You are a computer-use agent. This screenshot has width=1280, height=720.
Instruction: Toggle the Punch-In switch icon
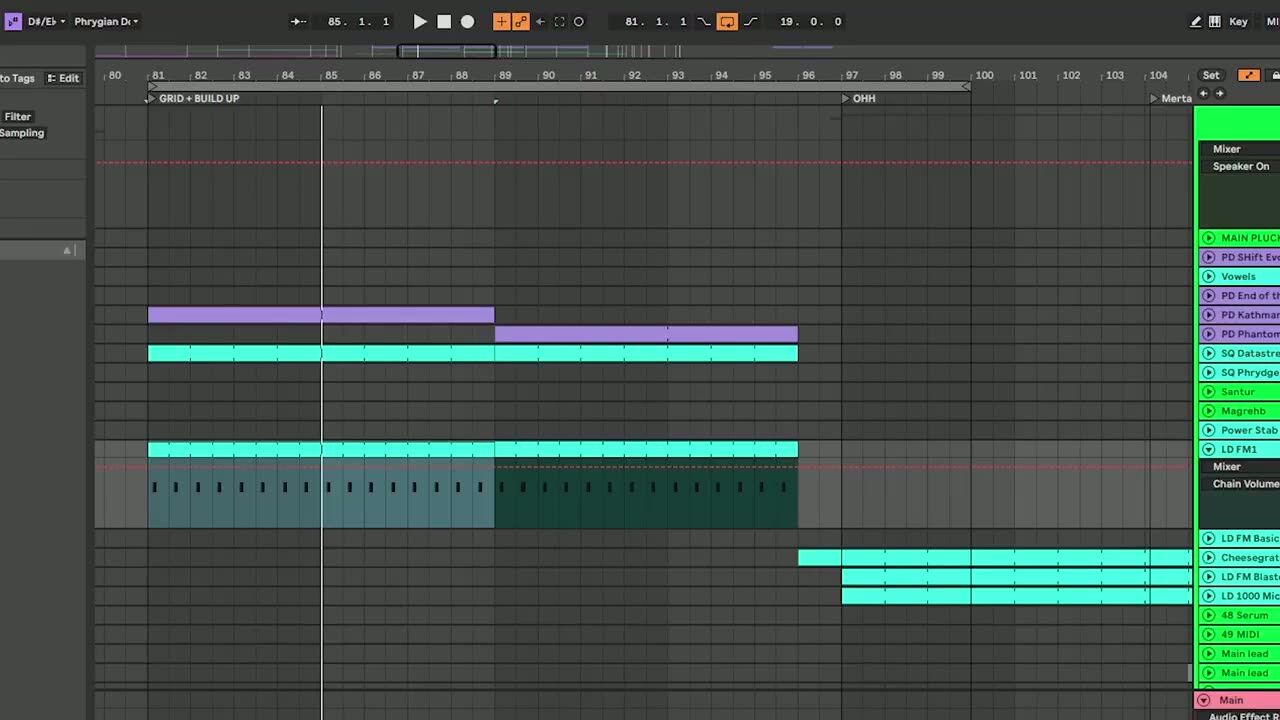pos(704,21)
